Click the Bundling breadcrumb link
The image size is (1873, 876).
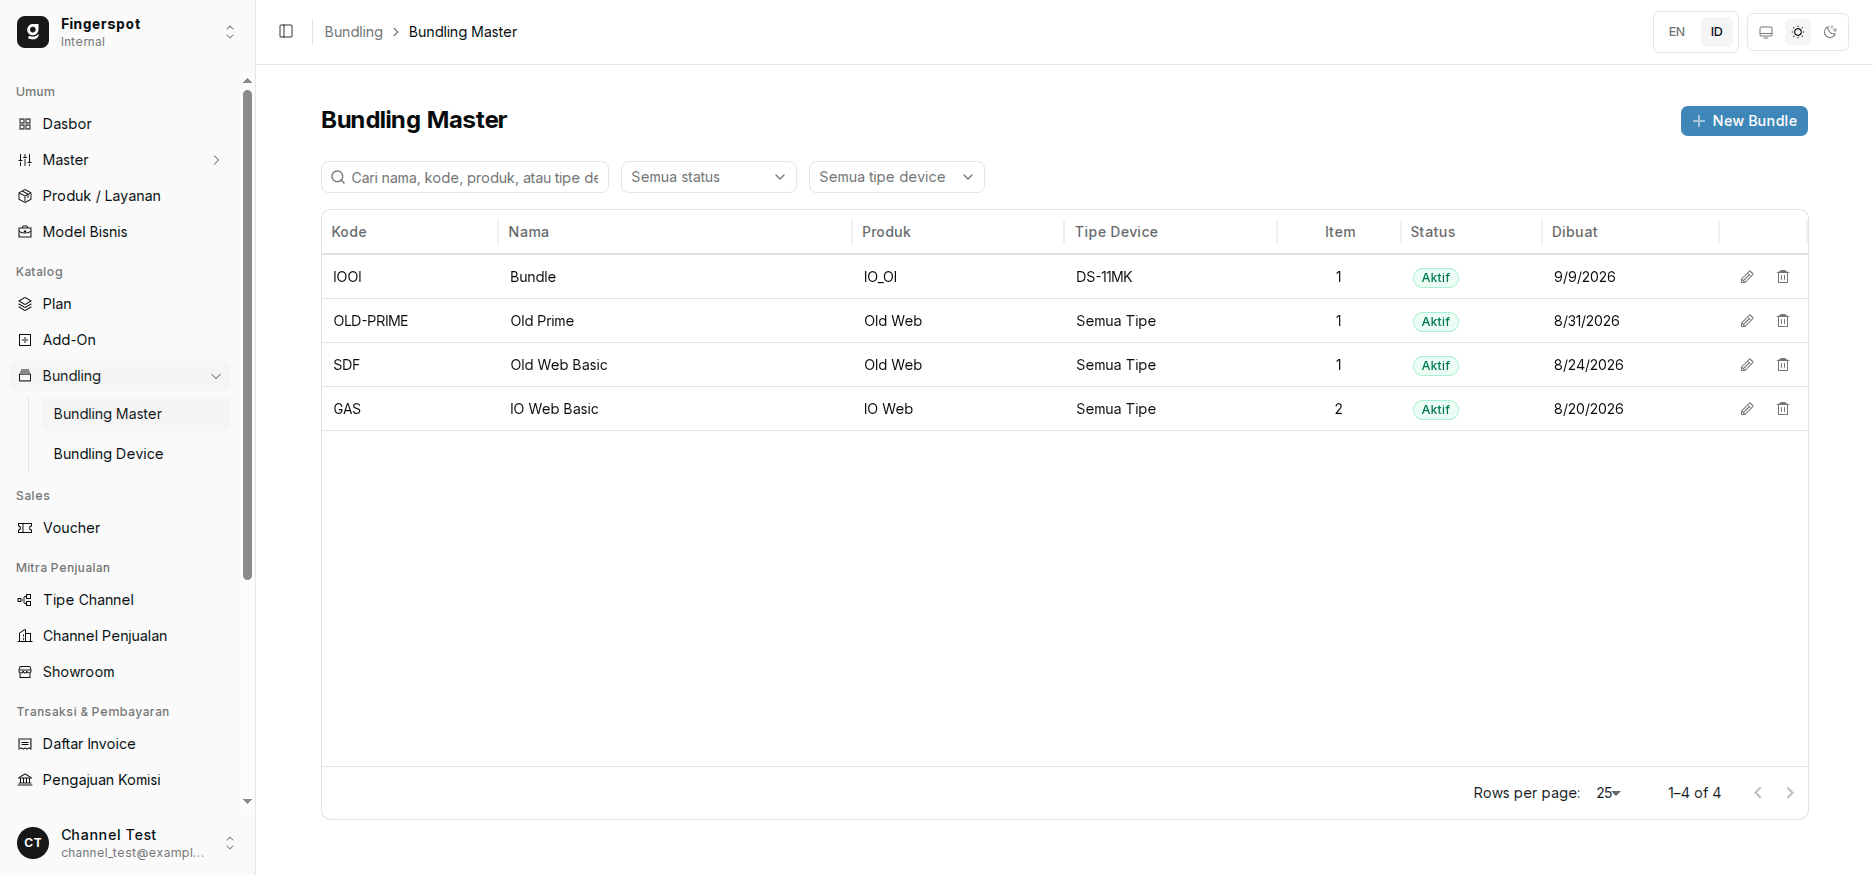pyautogui.click(x=354, y=32)
